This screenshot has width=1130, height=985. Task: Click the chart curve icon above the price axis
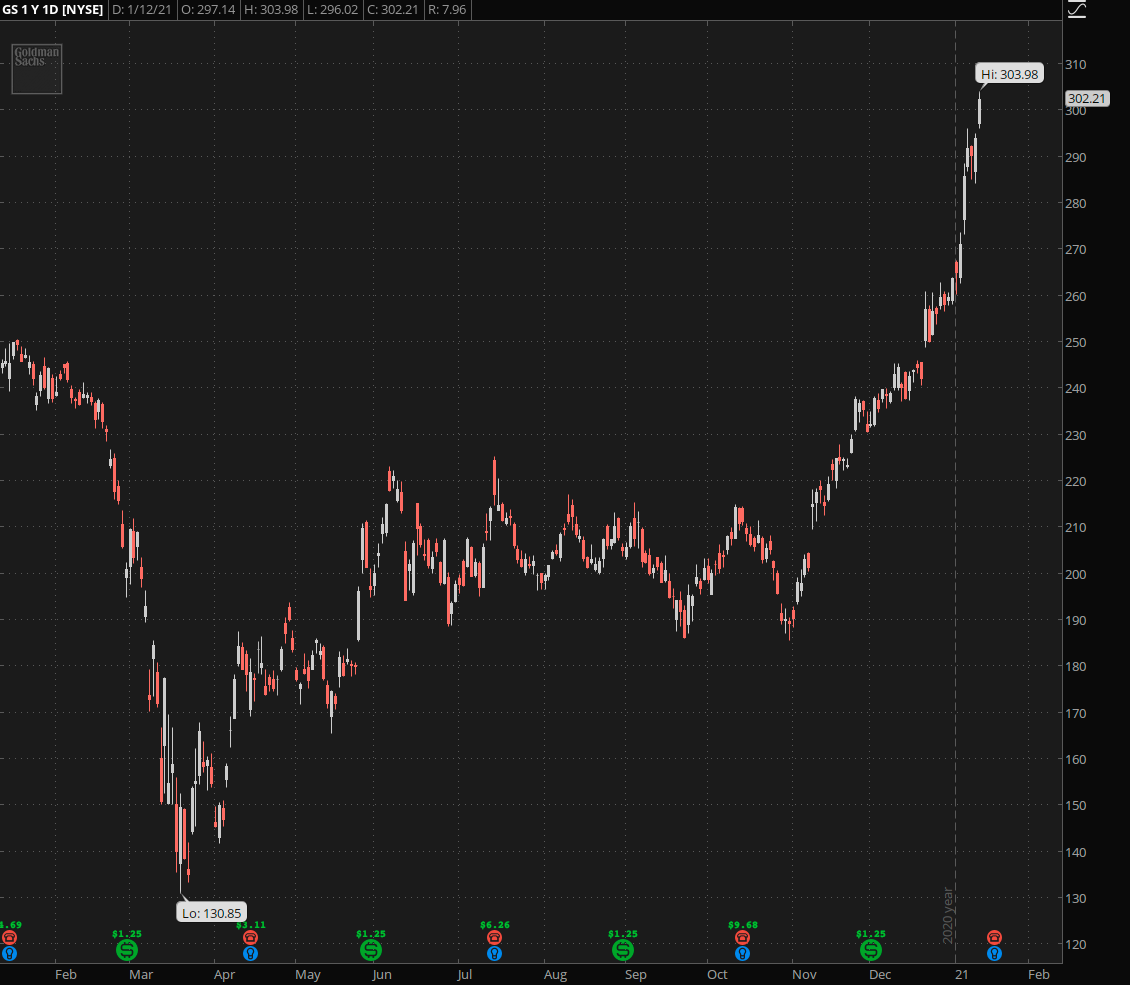[1076, 10]
